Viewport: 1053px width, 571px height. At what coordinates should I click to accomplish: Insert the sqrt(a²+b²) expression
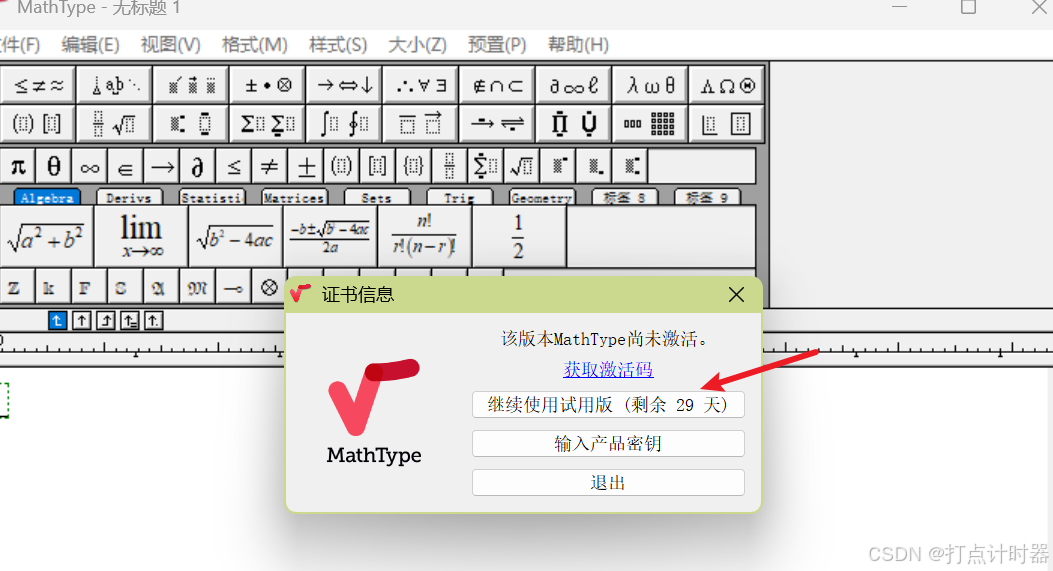46,237
